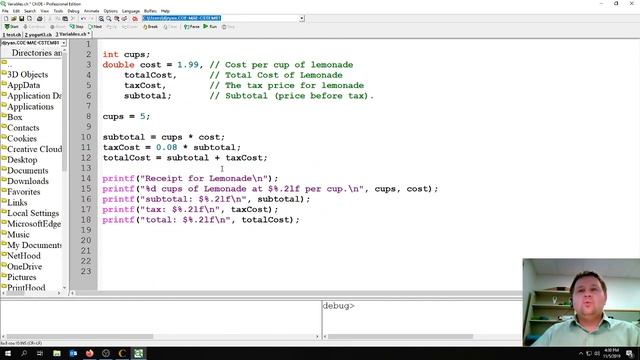The image size is (640, 360).
Task: Open the 3D Objects folder
Action: point(27,75)
